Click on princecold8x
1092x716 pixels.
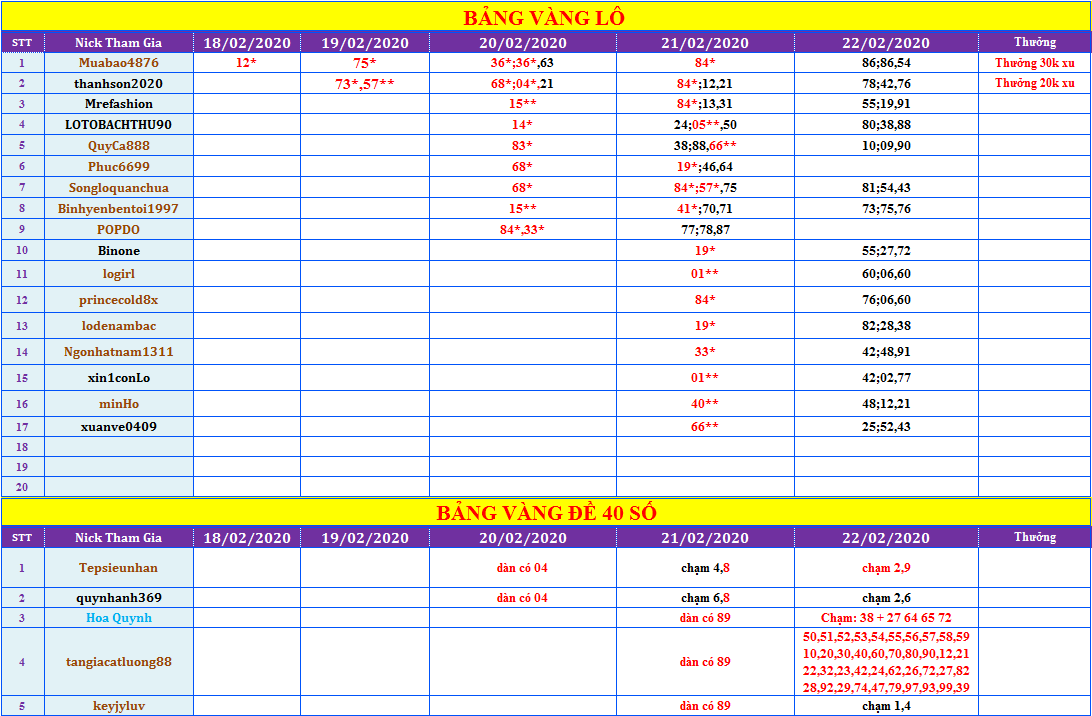click(x=118, y=299)
